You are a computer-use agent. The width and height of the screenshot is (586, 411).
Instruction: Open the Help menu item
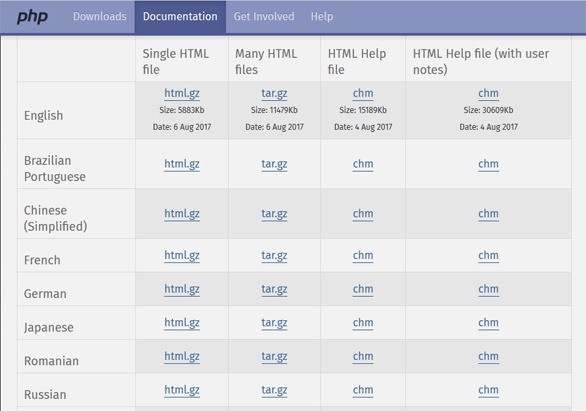click(x=322, y=16)
